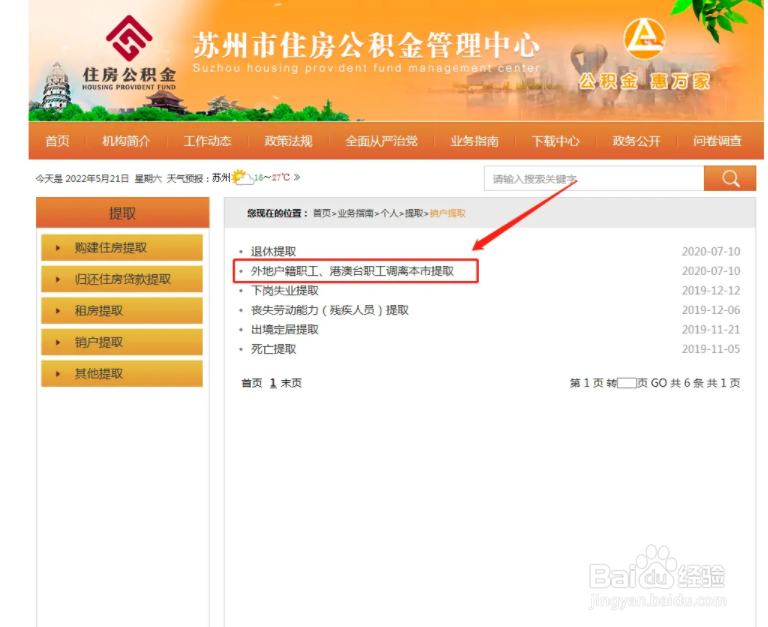
Task: Open the 下岗失业提取 article link
Action: (x=285, y=290)
